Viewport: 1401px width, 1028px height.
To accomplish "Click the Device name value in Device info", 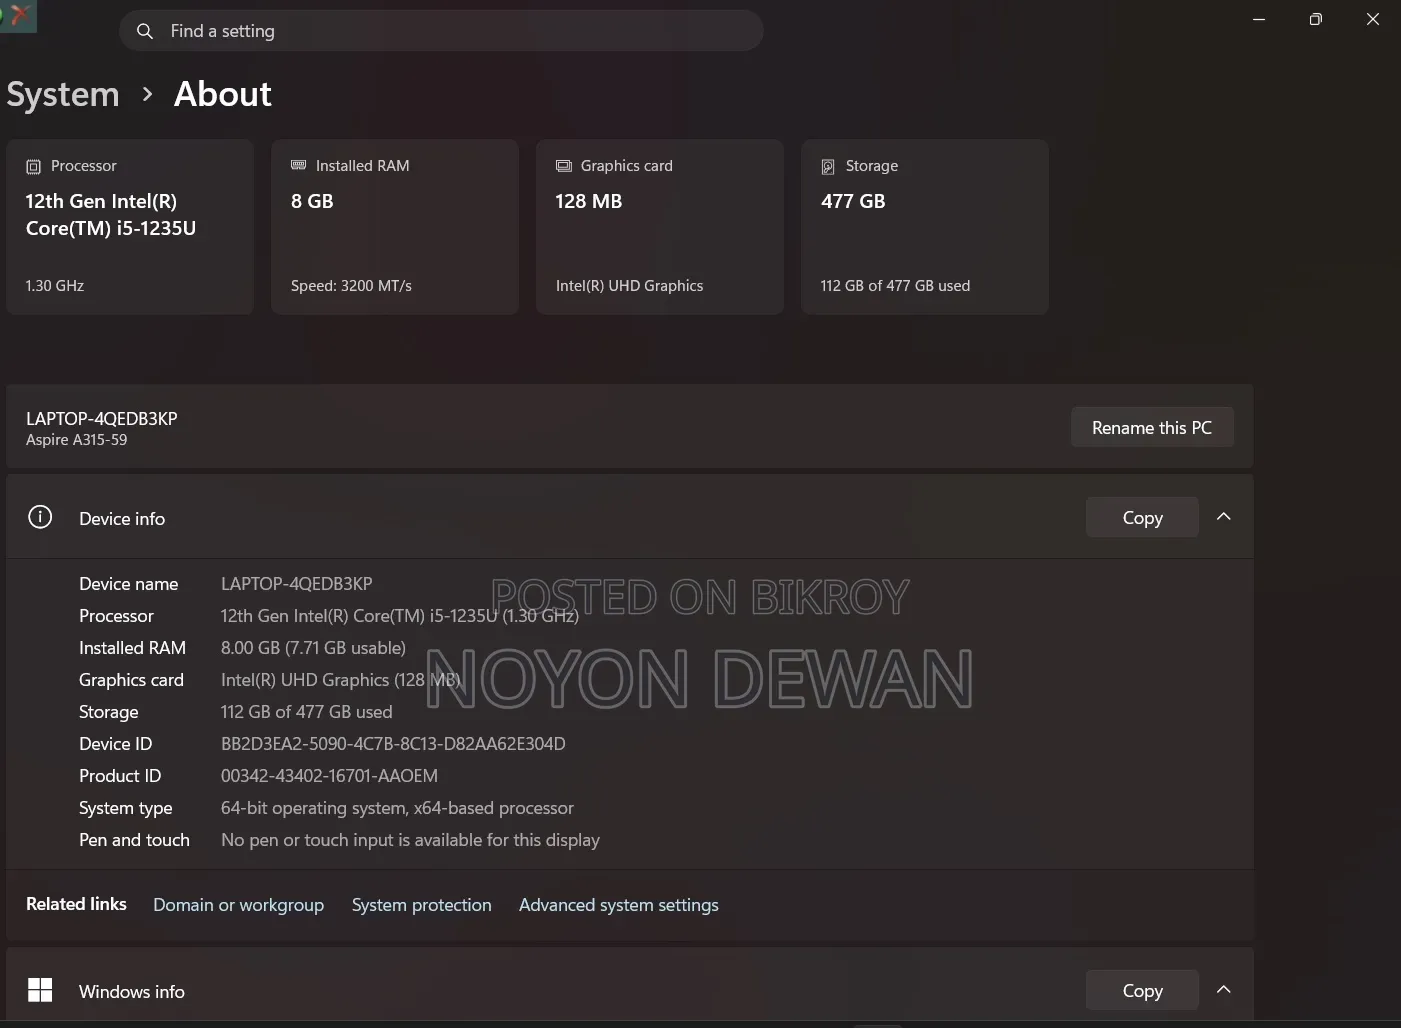I will [296, 584].
